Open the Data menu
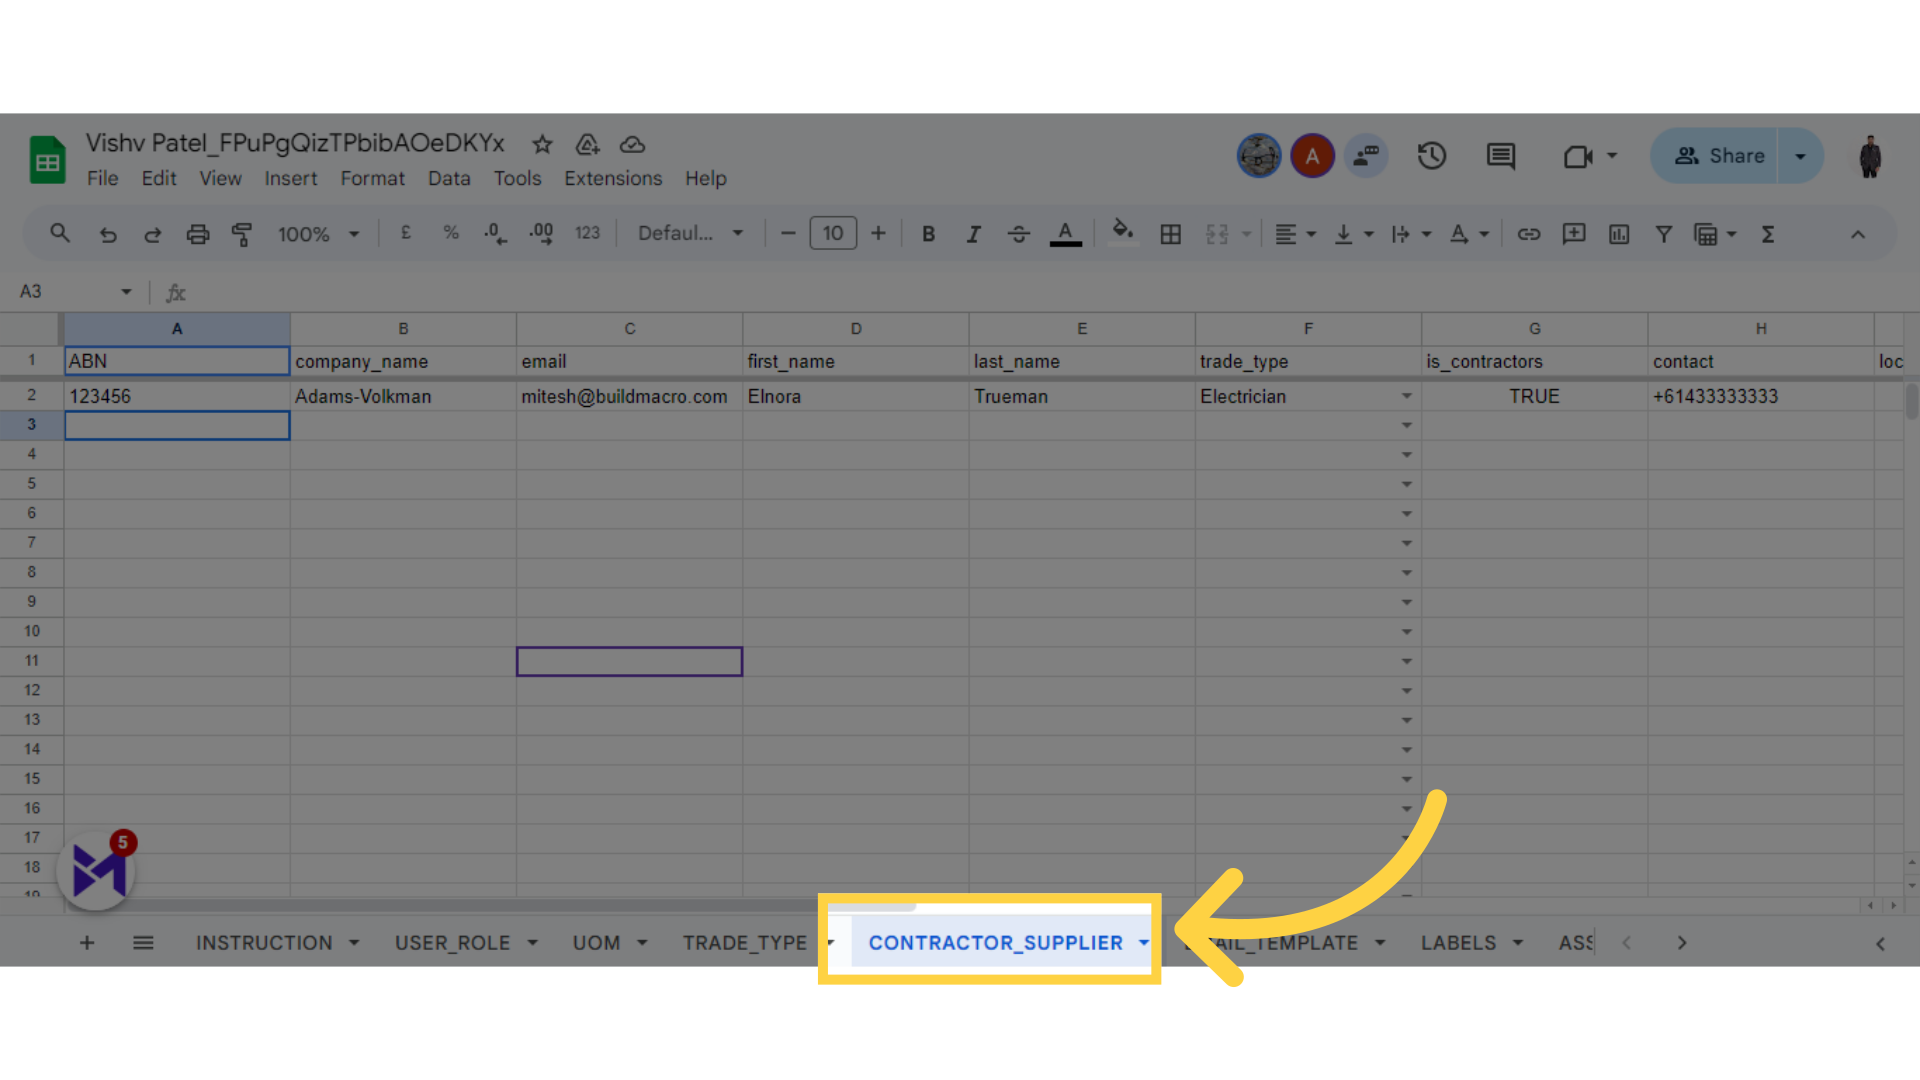This screenshot has width=1920, height=1080. click(449, 178)
